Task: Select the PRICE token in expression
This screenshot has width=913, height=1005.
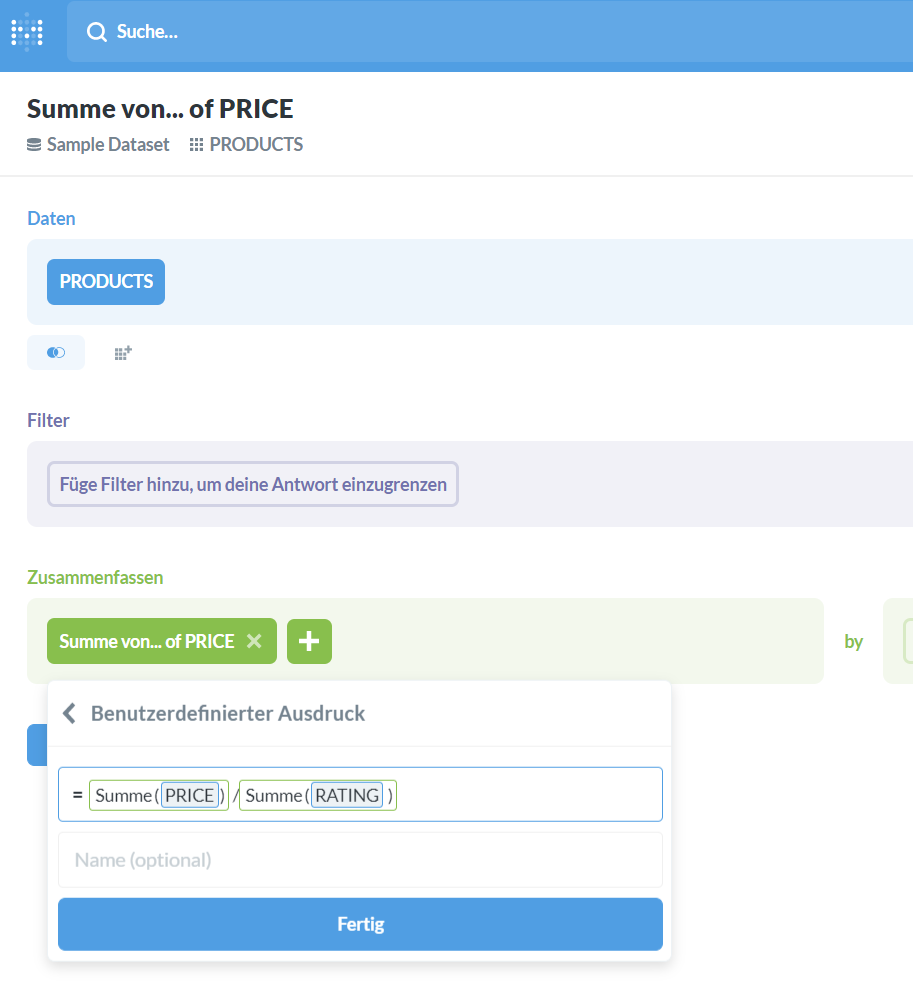Action: point(190,795)
